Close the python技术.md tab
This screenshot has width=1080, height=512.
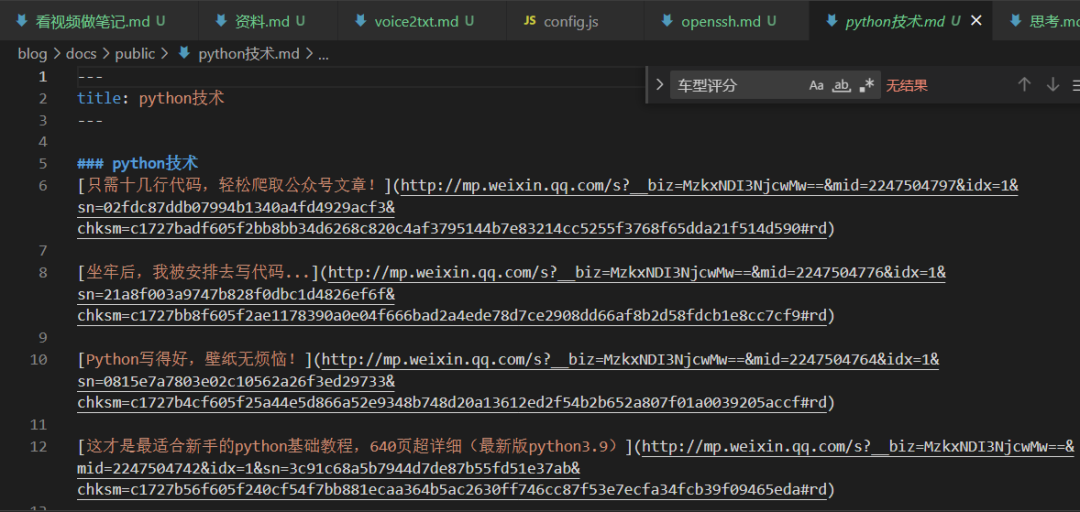pos(976,21)
